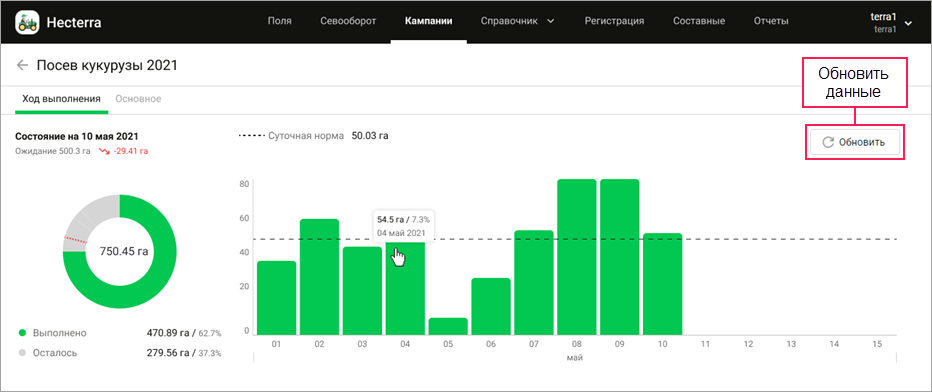Click the gray Осталось legend dot

[x=23, y=353]
